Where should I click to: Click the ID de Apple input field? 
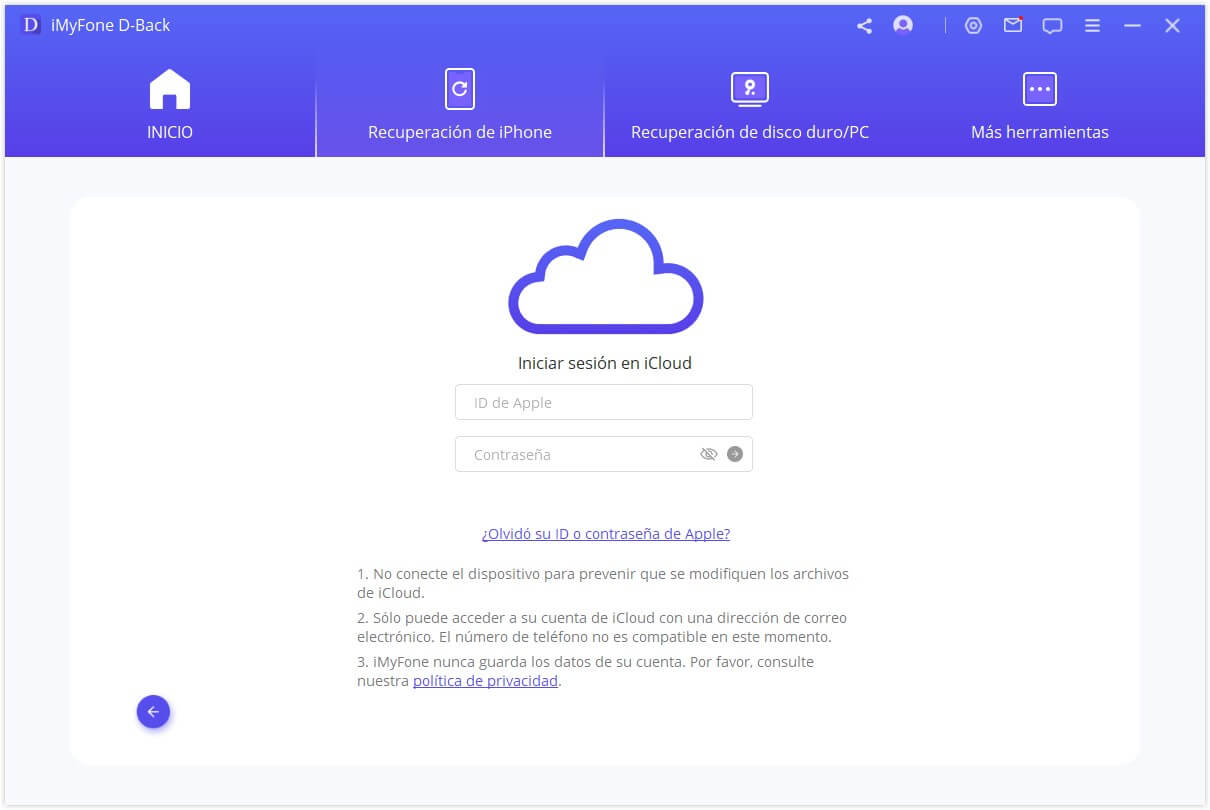click(604, 401)
